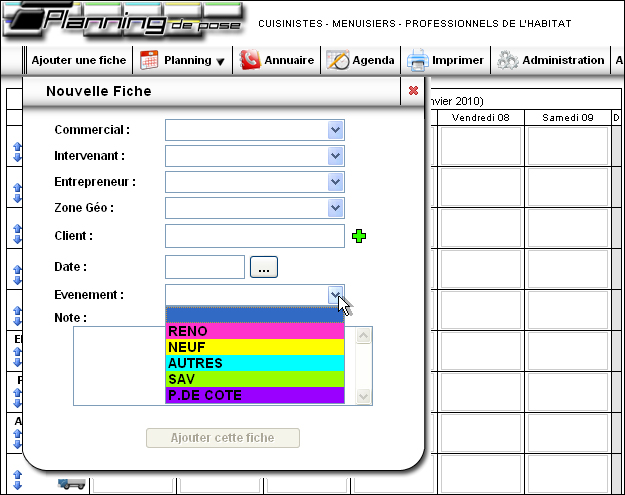Expand the Entrepreneur combo box
The image size is (625, 495).
pyautogui.click(x=335, y=182)
